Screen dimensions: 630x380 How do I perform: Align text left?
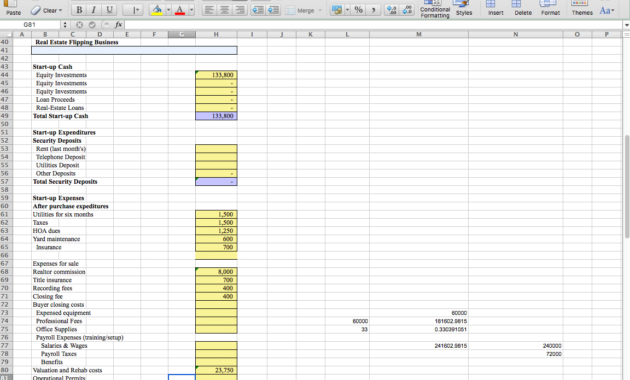pos(209,10)
